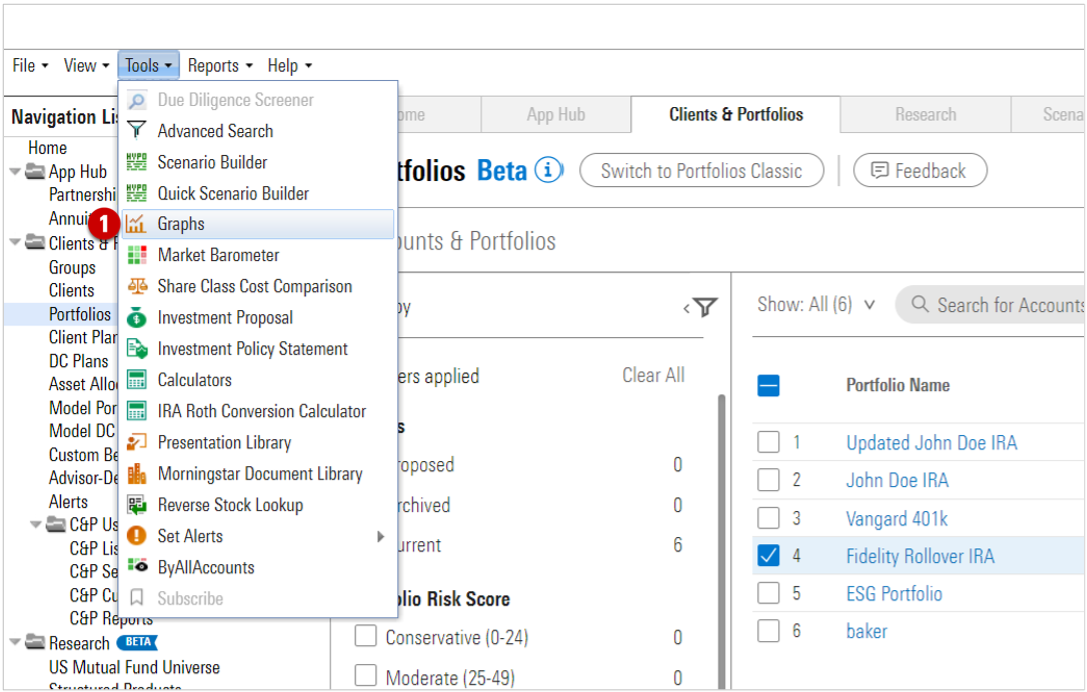Enable the Conservative (0-24) risk filter
This screenshot has width=1087, height=692.
pyautogui.click(x=365, y=636)
